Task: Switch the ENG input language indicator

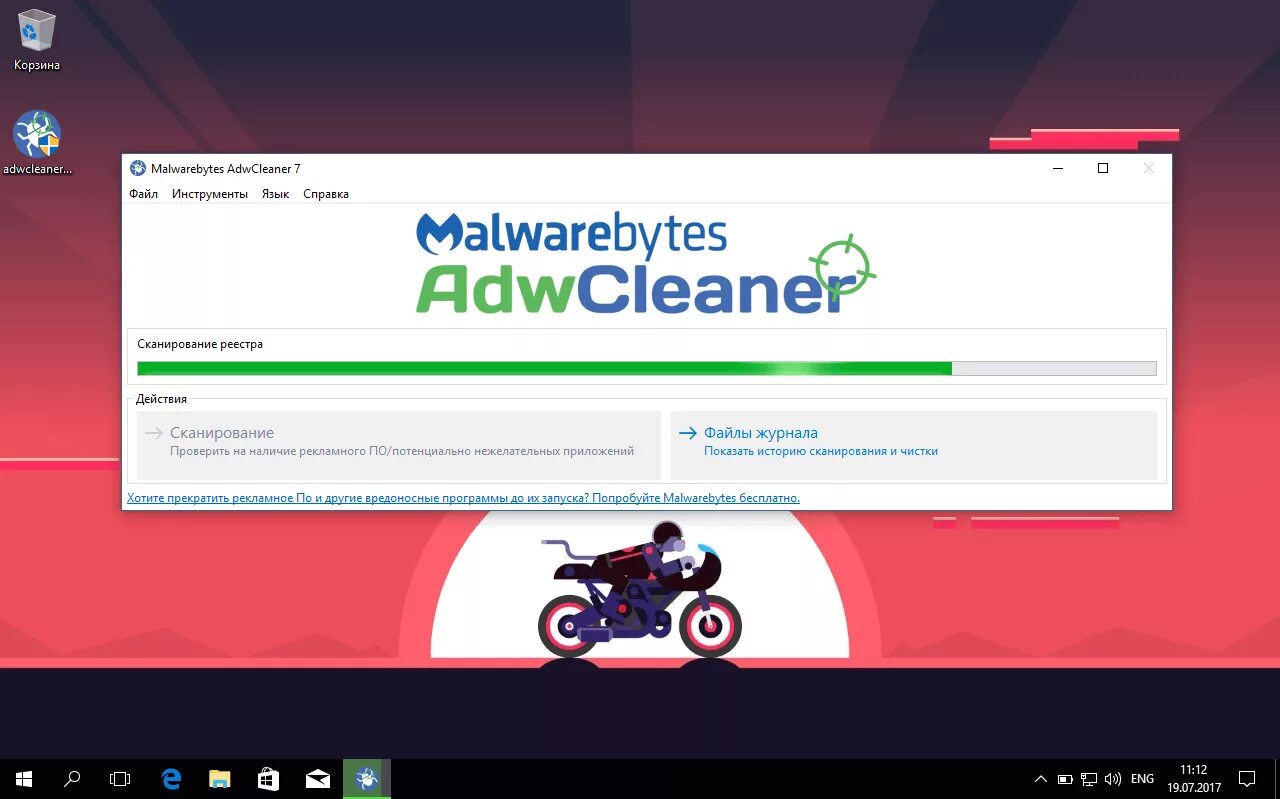Action: pyautogui.click(x=1142, y=778)
